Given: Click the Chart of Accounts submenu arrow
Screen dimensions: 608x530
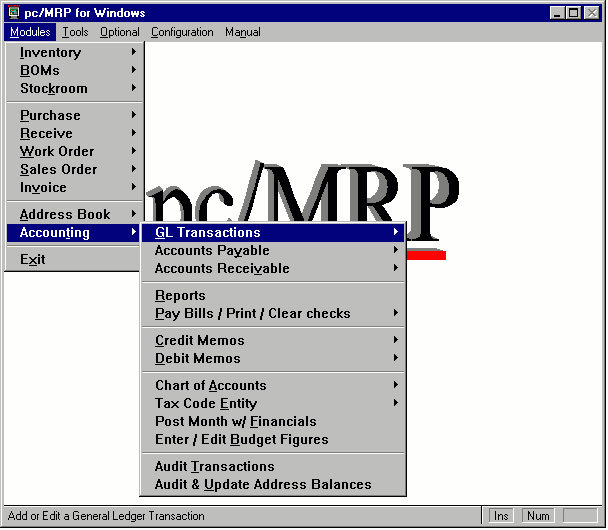Looking at the screenshot, I should click(396, 385).
